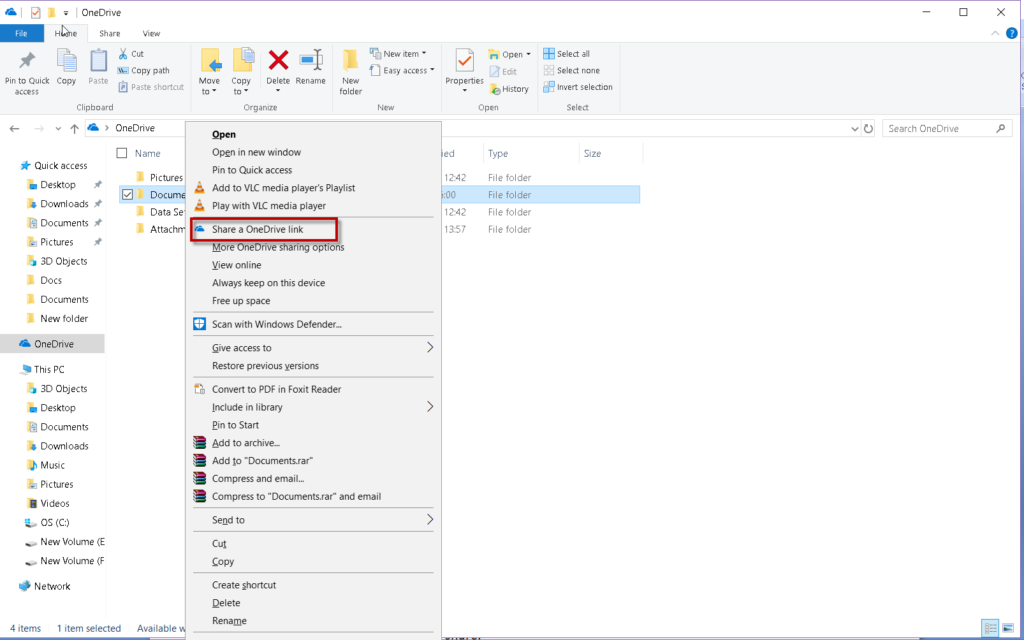Expand the Open button dropdown arrow

coord(528,54)
